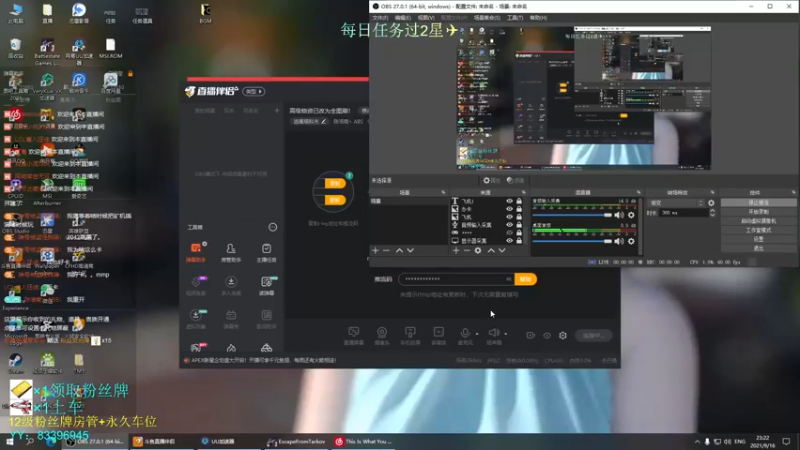Open the scene transition type dropdown

676,203
